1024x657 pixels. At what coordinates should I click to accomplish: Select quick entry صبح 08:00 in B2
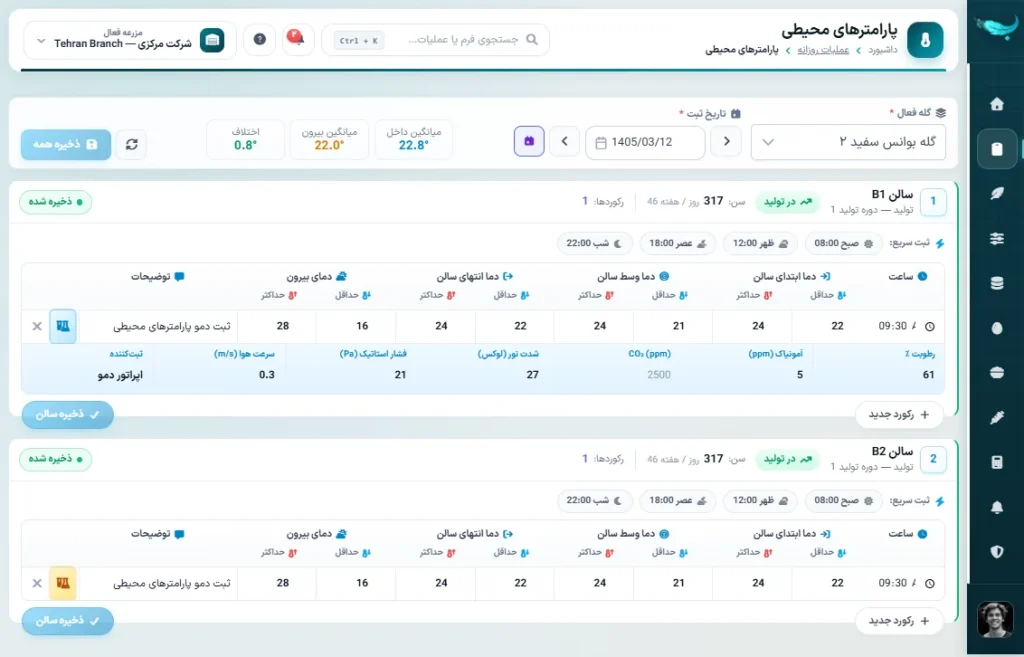coord(844,500)
